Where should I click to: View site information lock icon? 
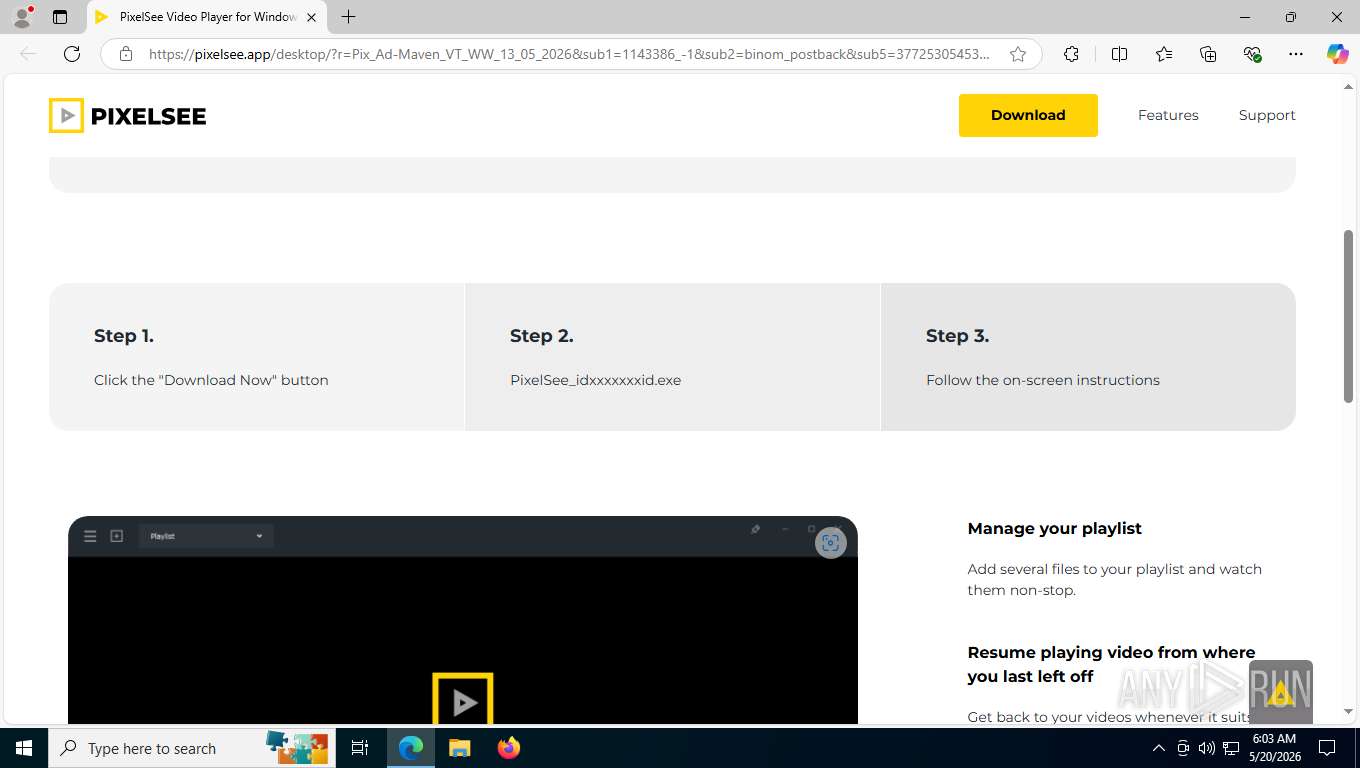(126, 54)
